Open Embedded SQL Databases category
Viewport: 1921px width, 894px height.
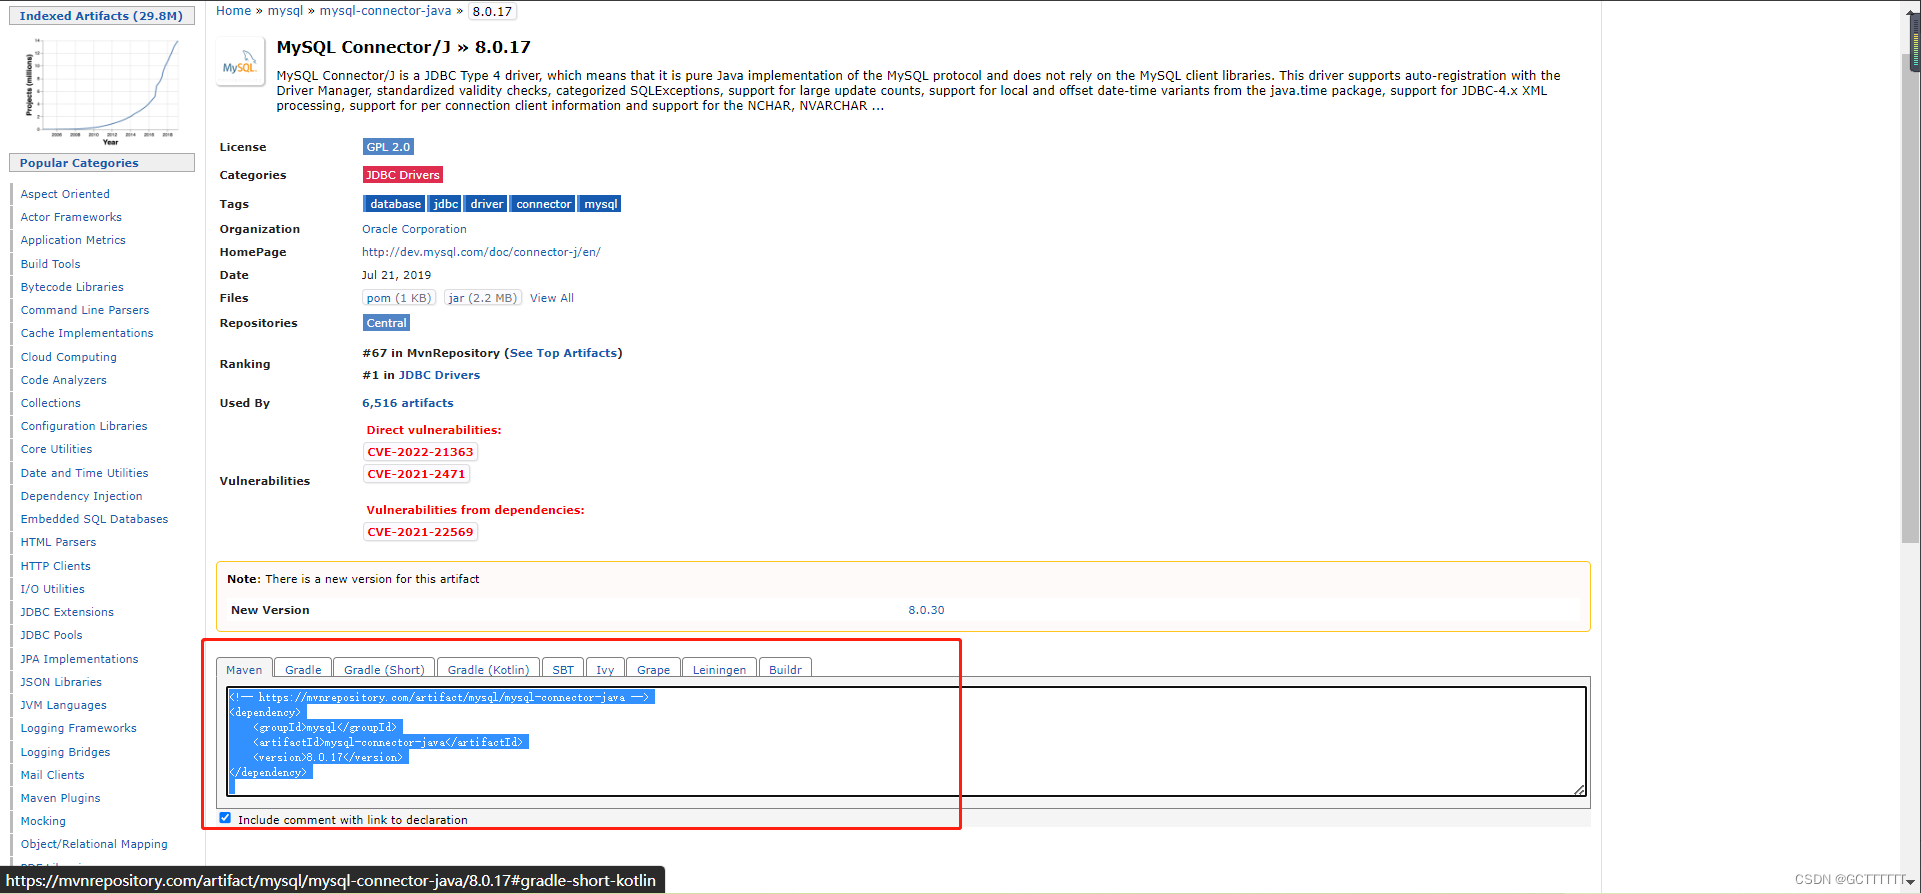pyautogui.click(x=94, y=519)
